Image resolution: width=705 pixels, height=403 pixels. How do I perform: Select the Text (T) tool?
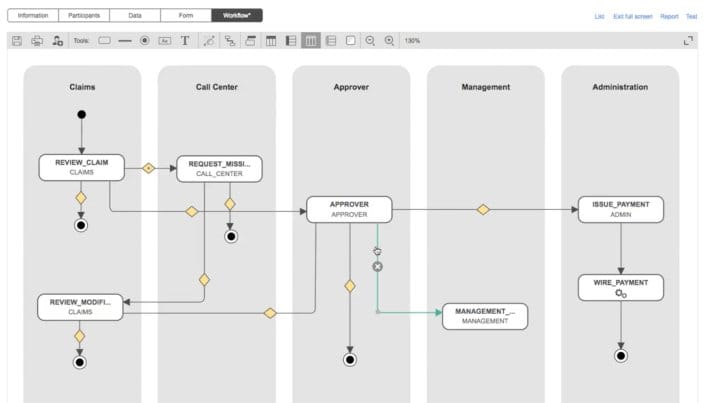click(185, 40)
